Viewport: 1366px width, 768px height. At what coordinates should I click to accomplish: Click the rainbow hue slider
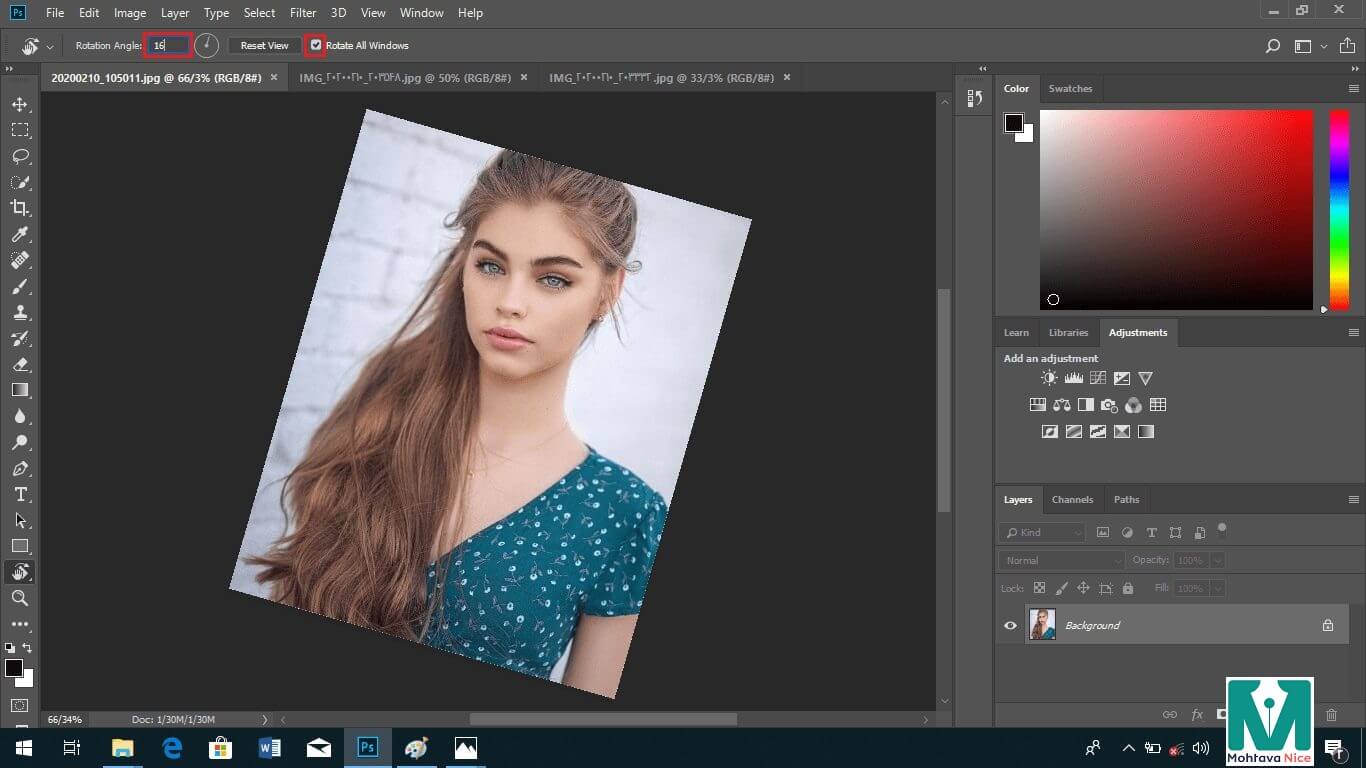click(x=1339, y=209)
